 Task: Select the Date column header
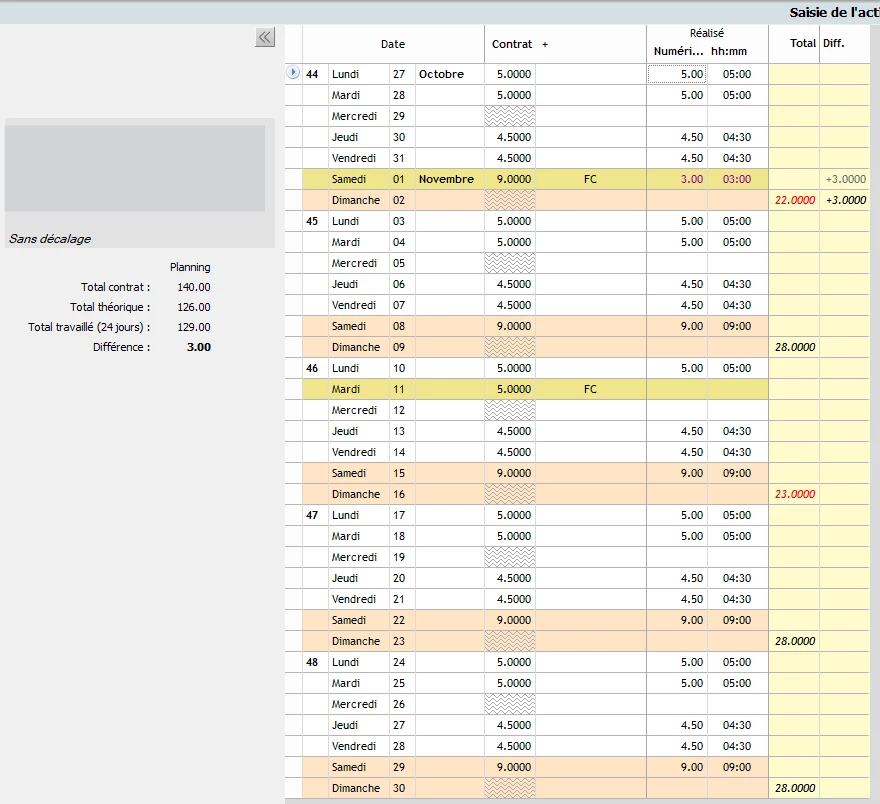[393, 44]
